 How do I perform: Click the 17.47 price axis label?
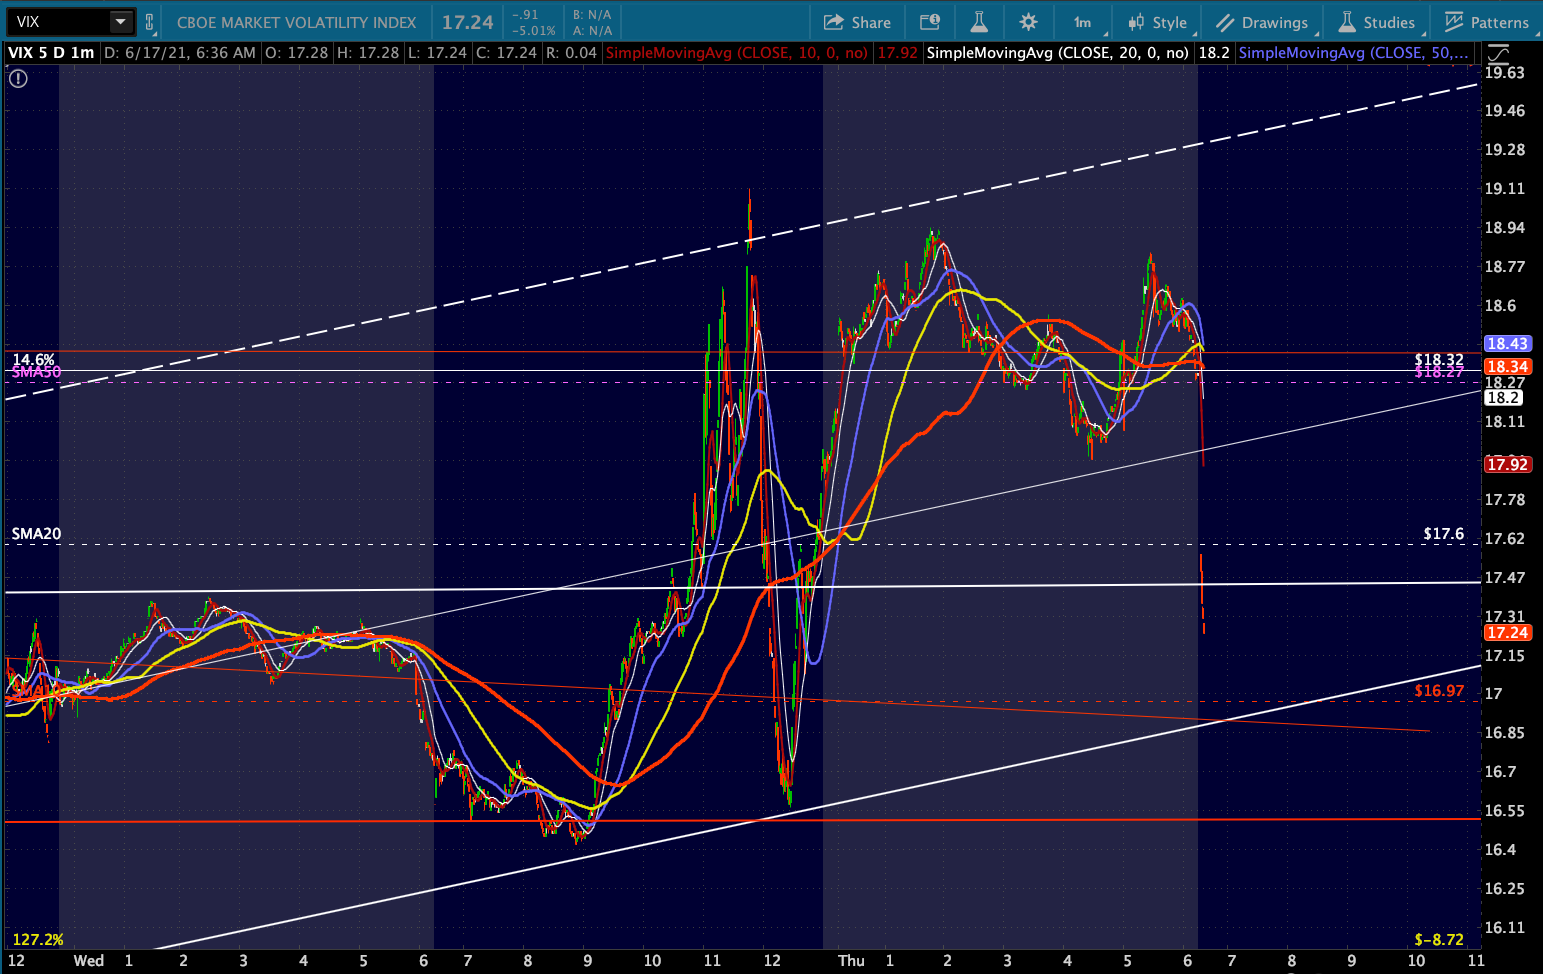click(1504, 578)
